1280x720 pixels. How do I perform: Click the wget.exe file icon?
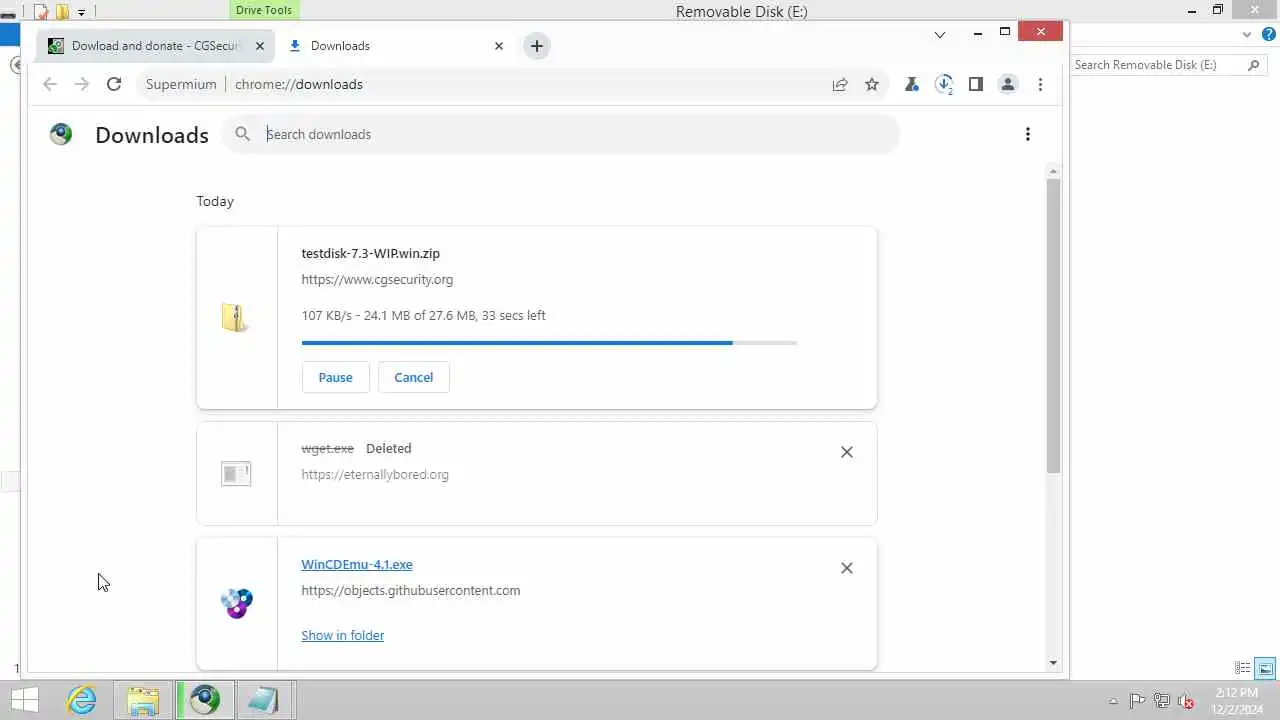tap(236, 473)
